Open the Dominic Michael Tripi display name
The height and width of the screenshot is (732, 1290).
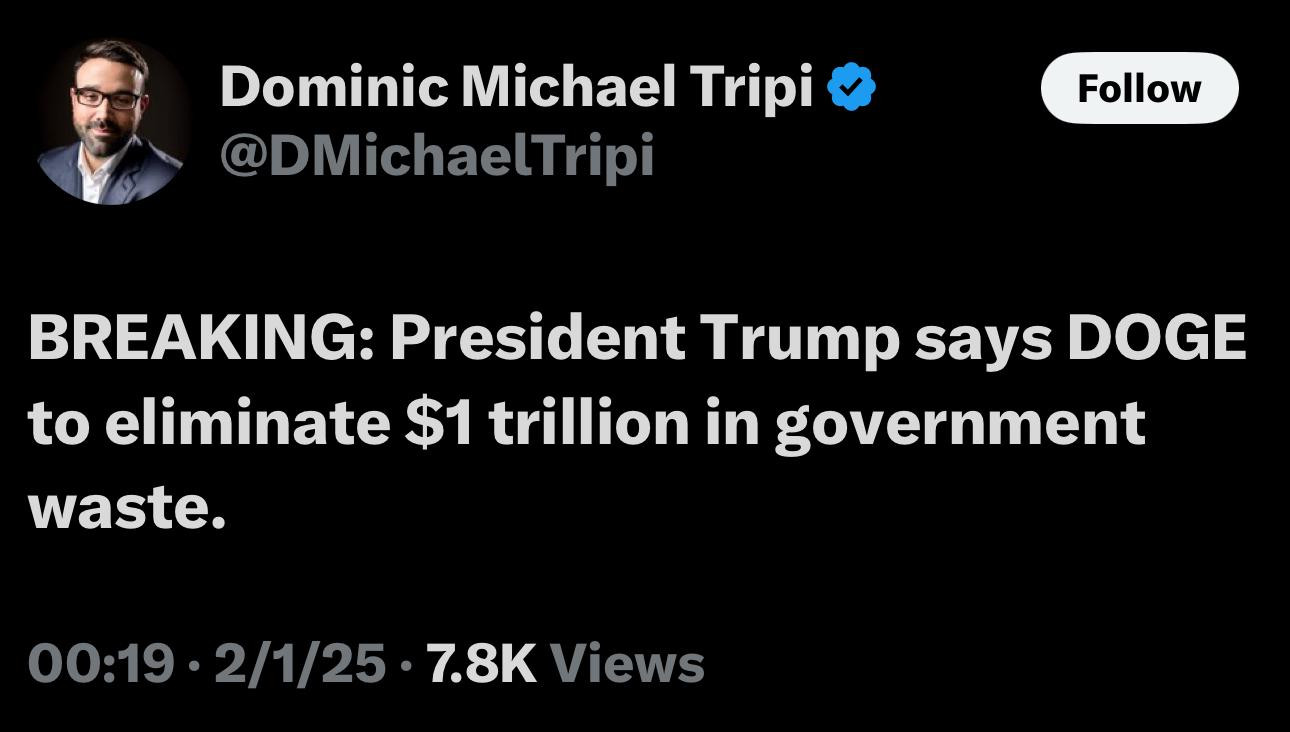tap(516, 88)
